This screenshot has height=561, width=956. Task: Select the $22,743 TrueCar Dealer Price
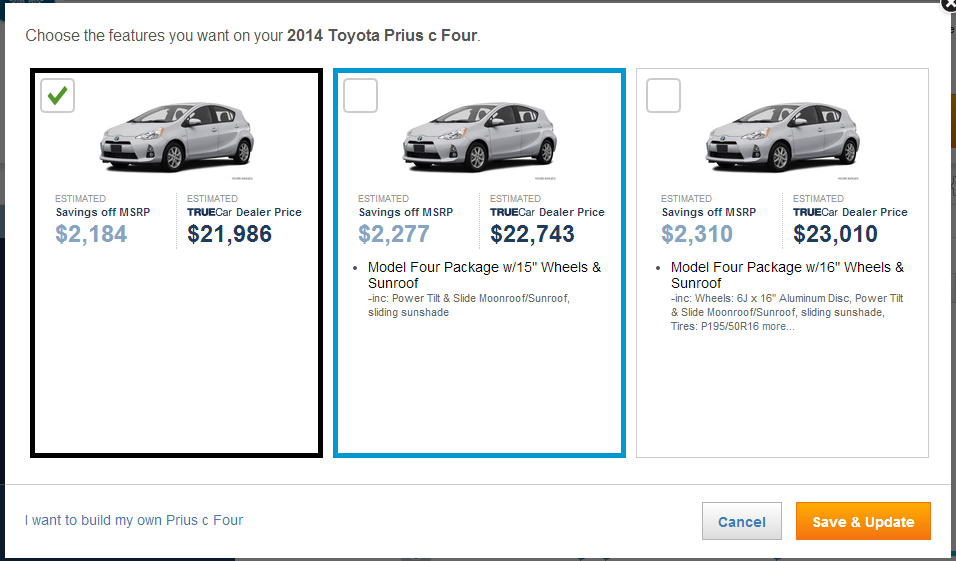(532, 235)
